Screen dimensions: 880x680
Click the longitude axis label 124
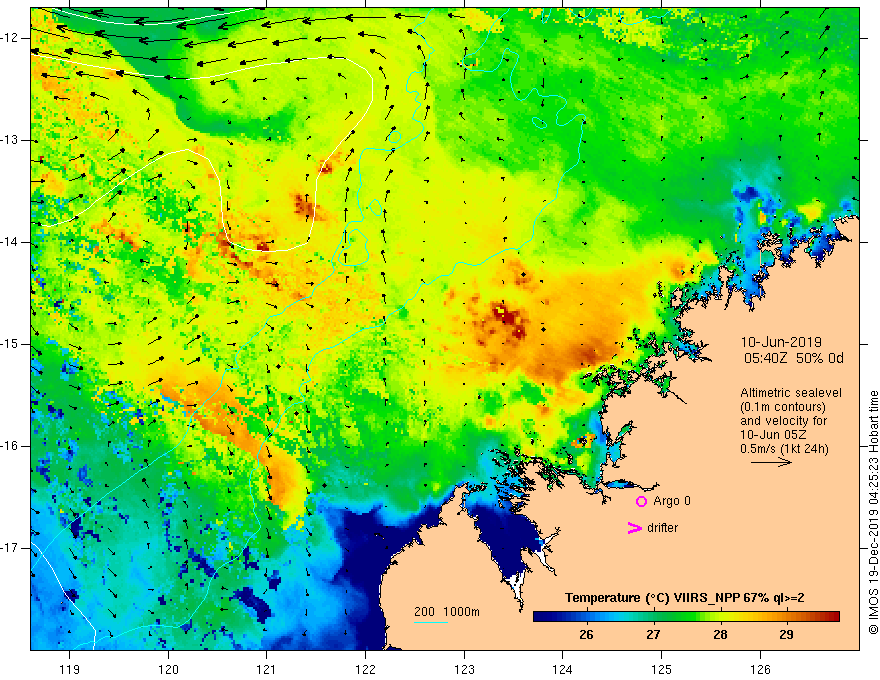[562, 669]
